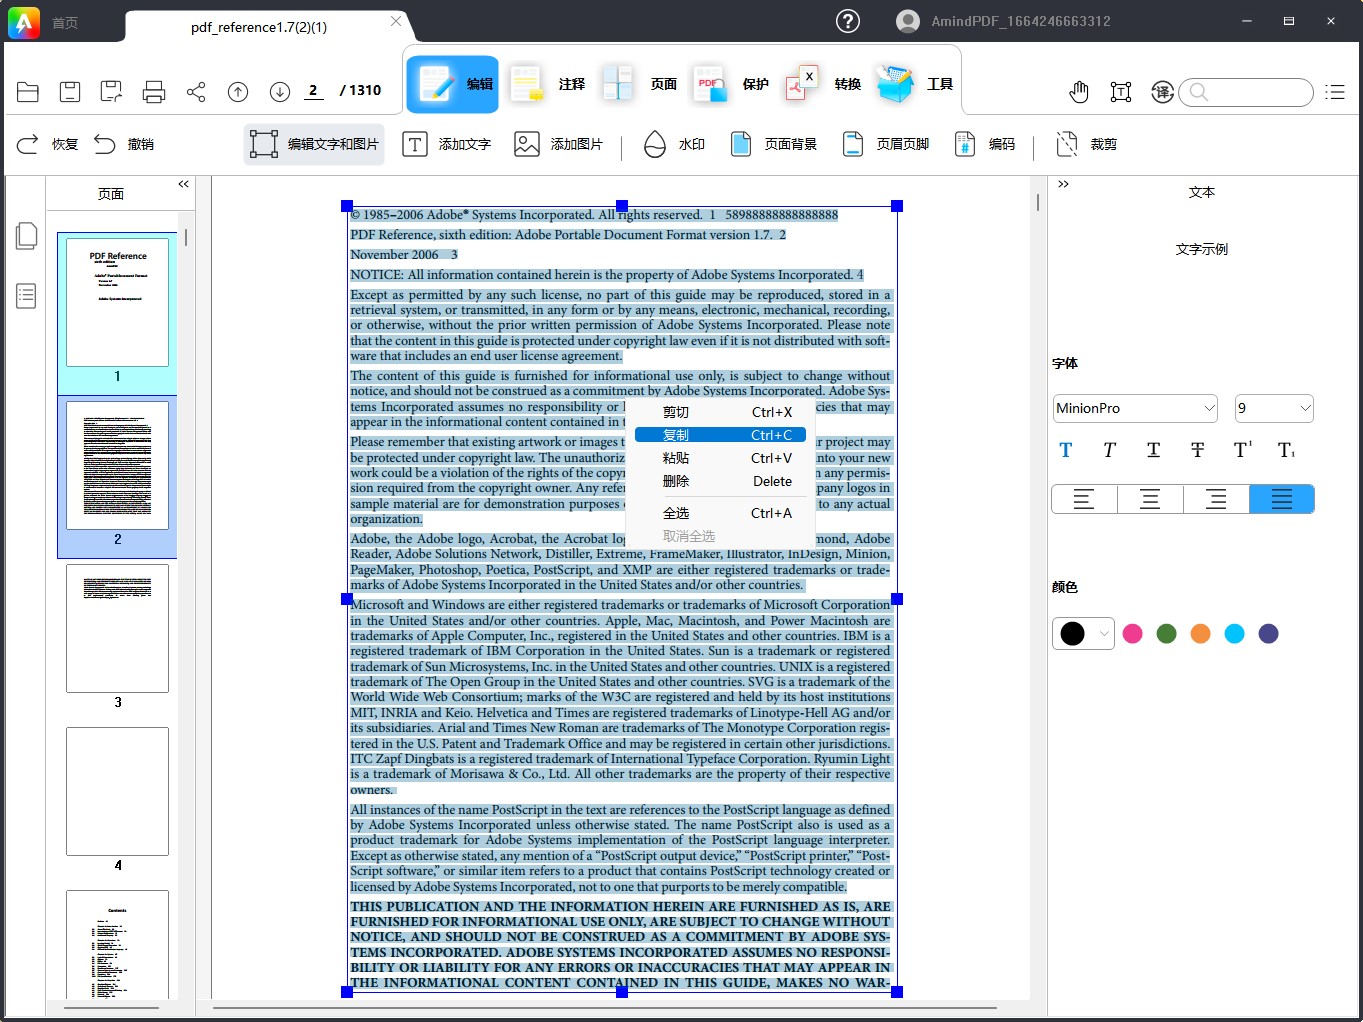Click the search input field
This screenshot has height=1022, width=1363.
[x=1246, y=92]
